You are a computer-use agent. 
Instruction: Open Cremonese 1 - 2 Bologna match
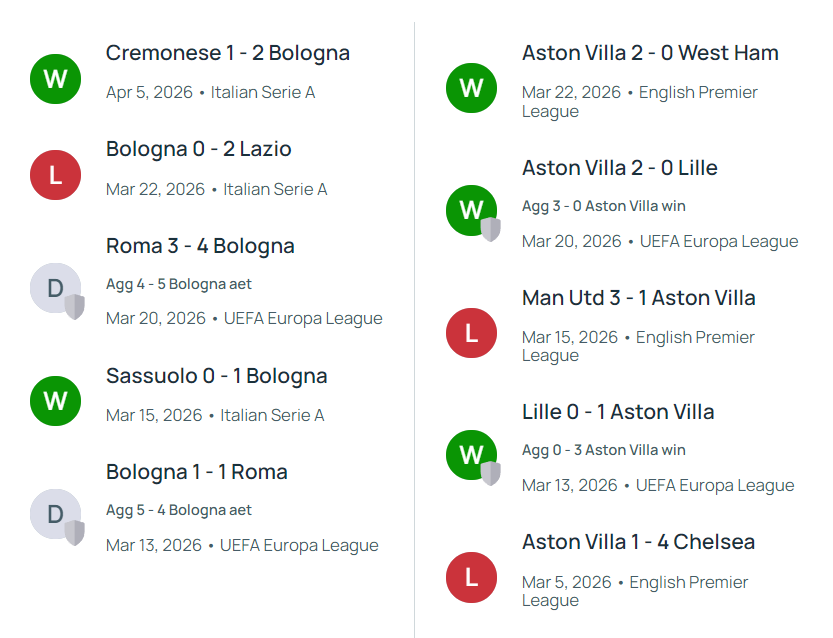(x=228, y=53)
